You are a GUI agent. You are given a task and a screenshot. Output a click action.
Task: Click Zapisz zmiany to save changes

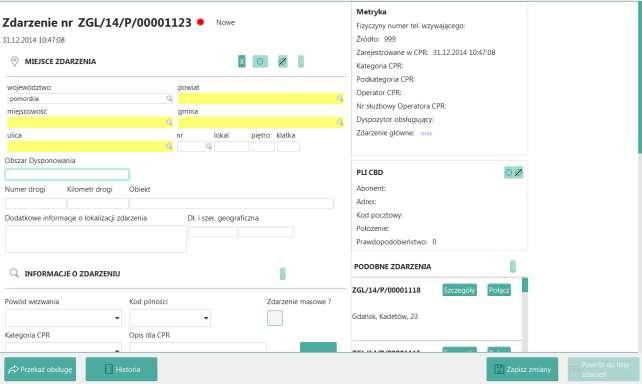pos(522,369)
